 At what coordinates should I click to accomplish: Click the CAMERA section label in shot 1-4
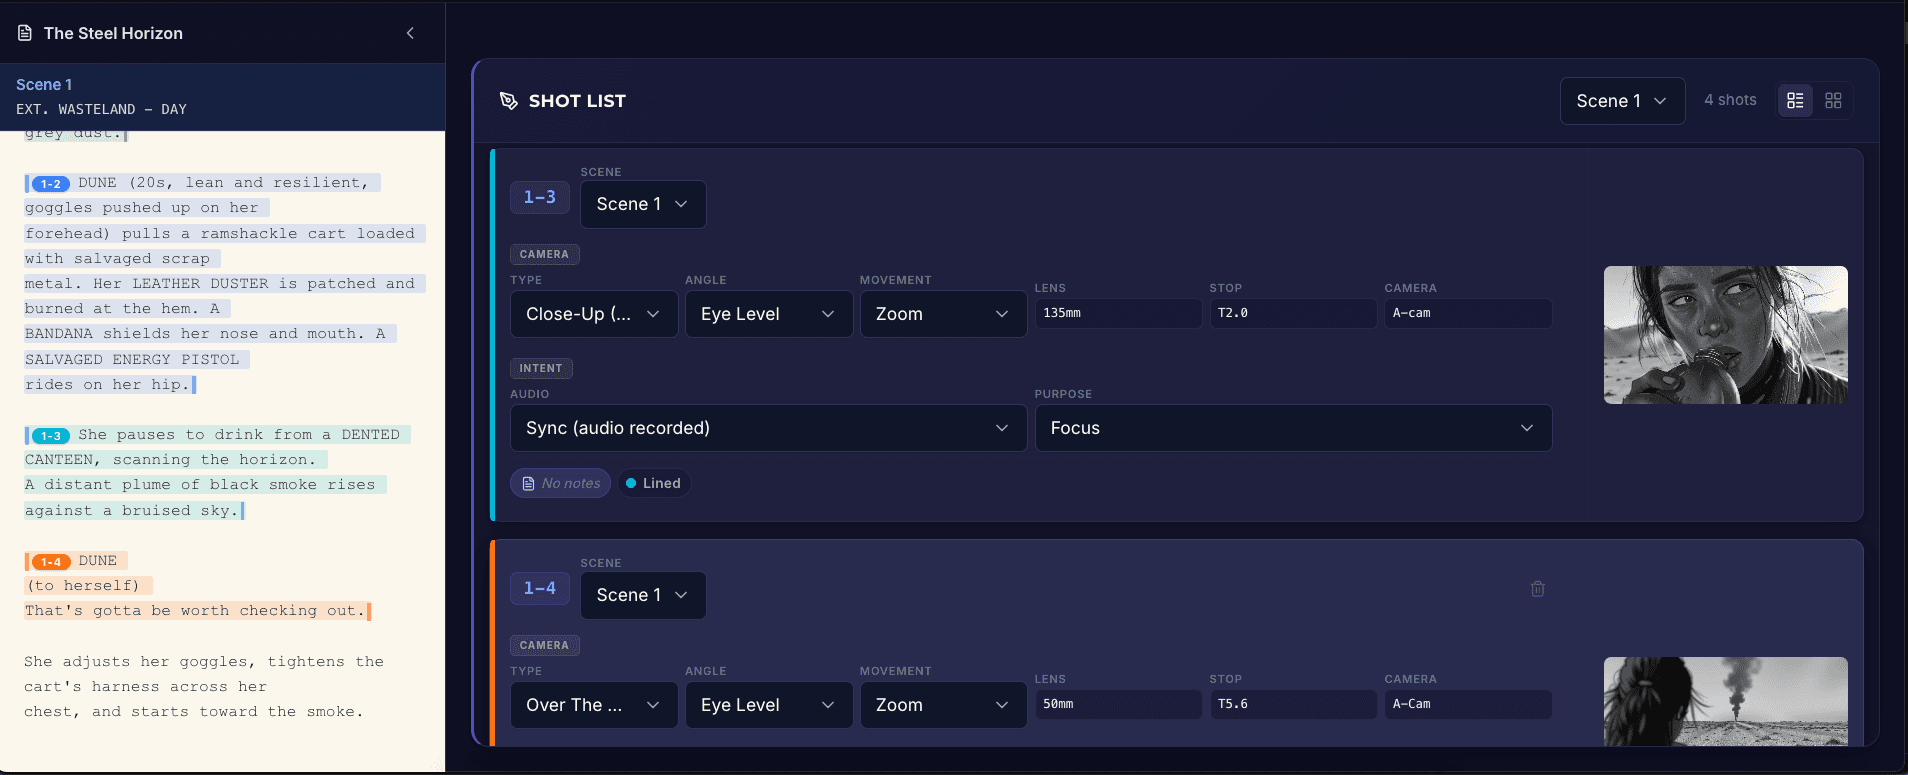point(544,645)
